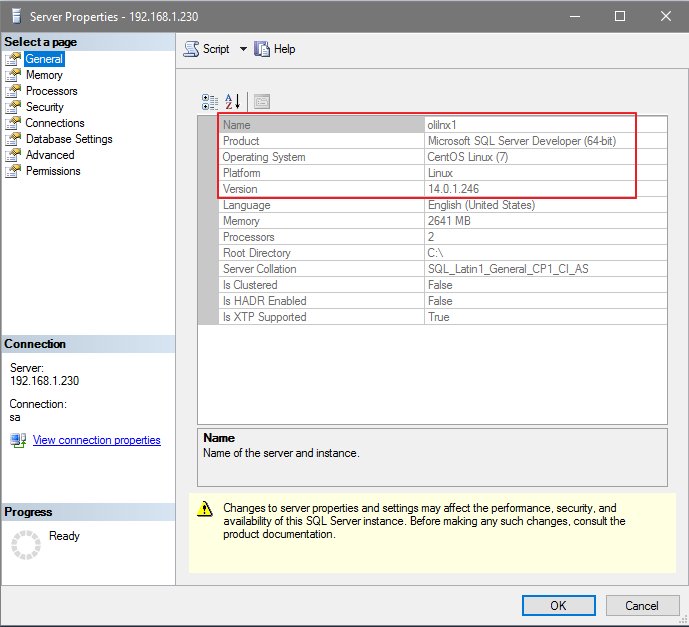Viewport: 689px width, 627px height.
Task: Select the Is HADR Enabled row
Action: (442, 301)
